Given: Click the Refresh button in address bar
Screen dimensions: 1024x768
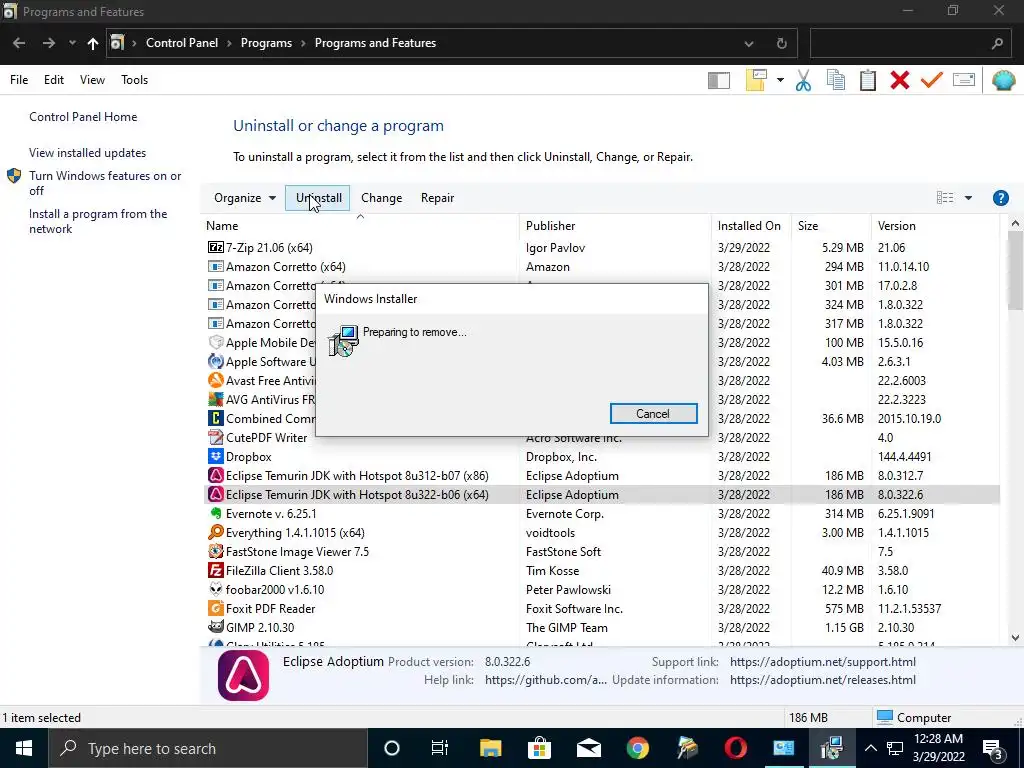Looking at the screenshot, I should 781,44.
